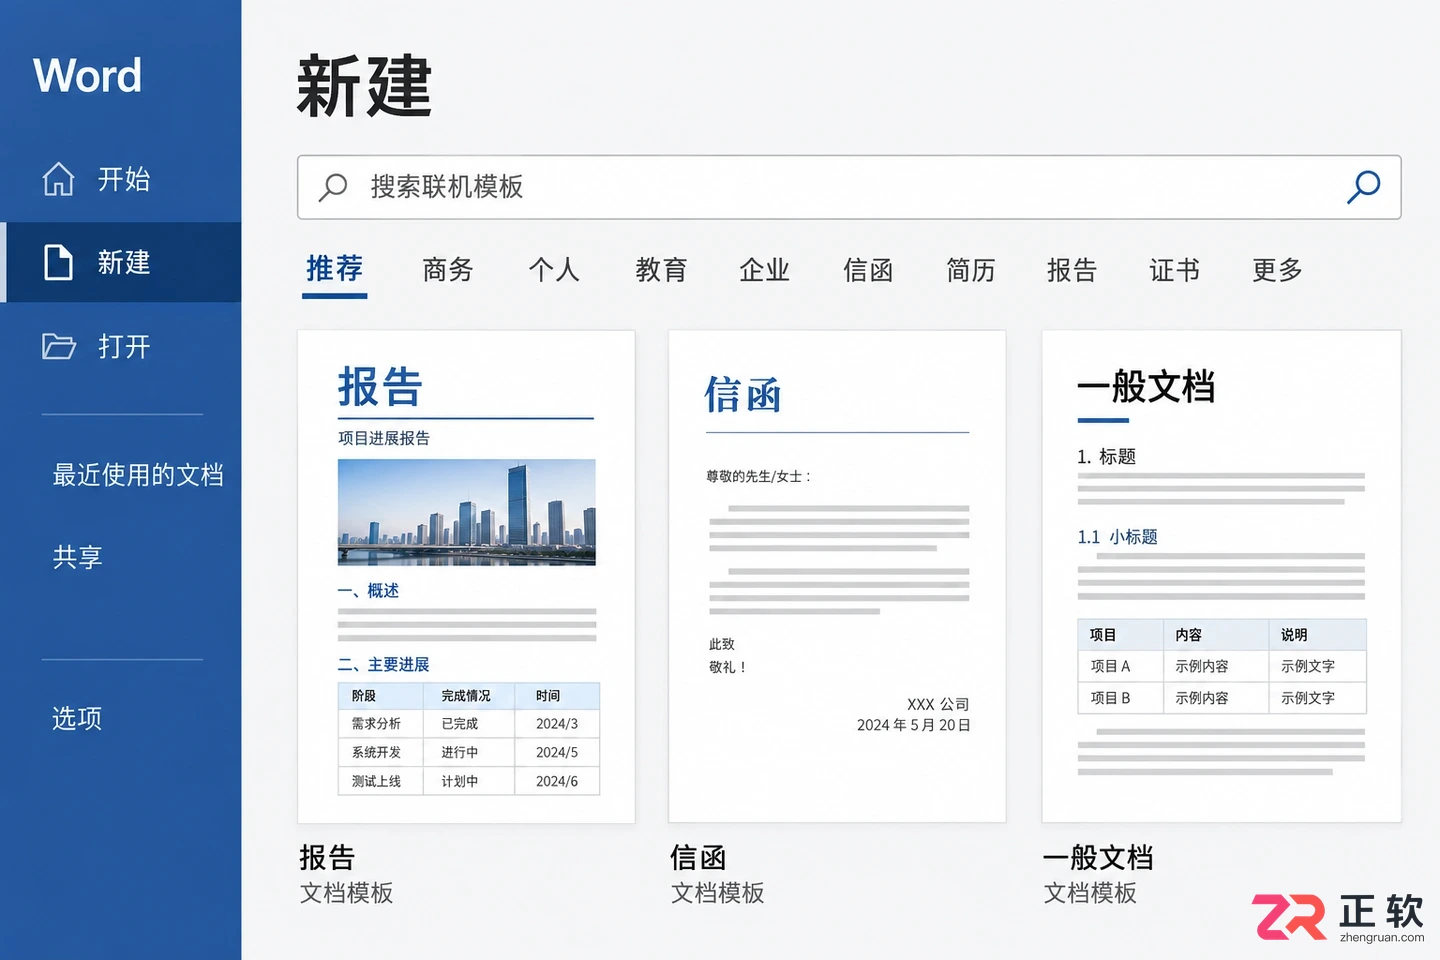1440x960 pixels.
Task: Click the 1.1 小标题 heading
Action: pos(1117,537)
